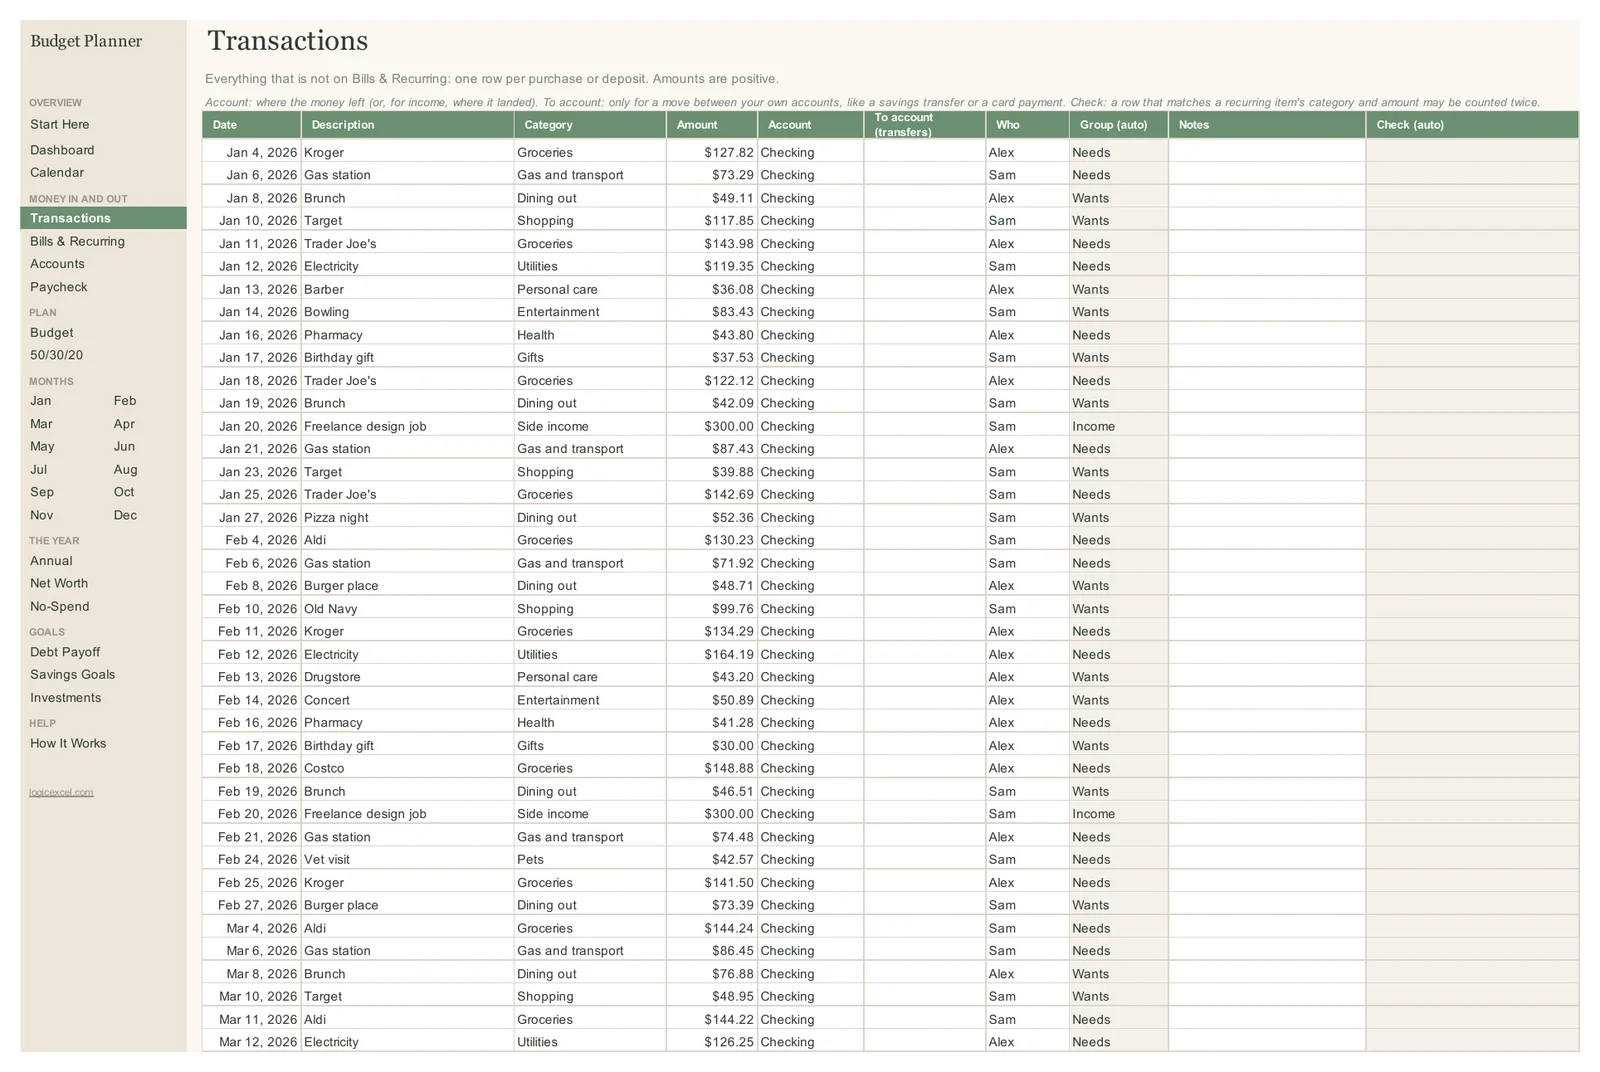Select the Group (auto) column header
1600x1072 pixels.
pos(1119,125)
